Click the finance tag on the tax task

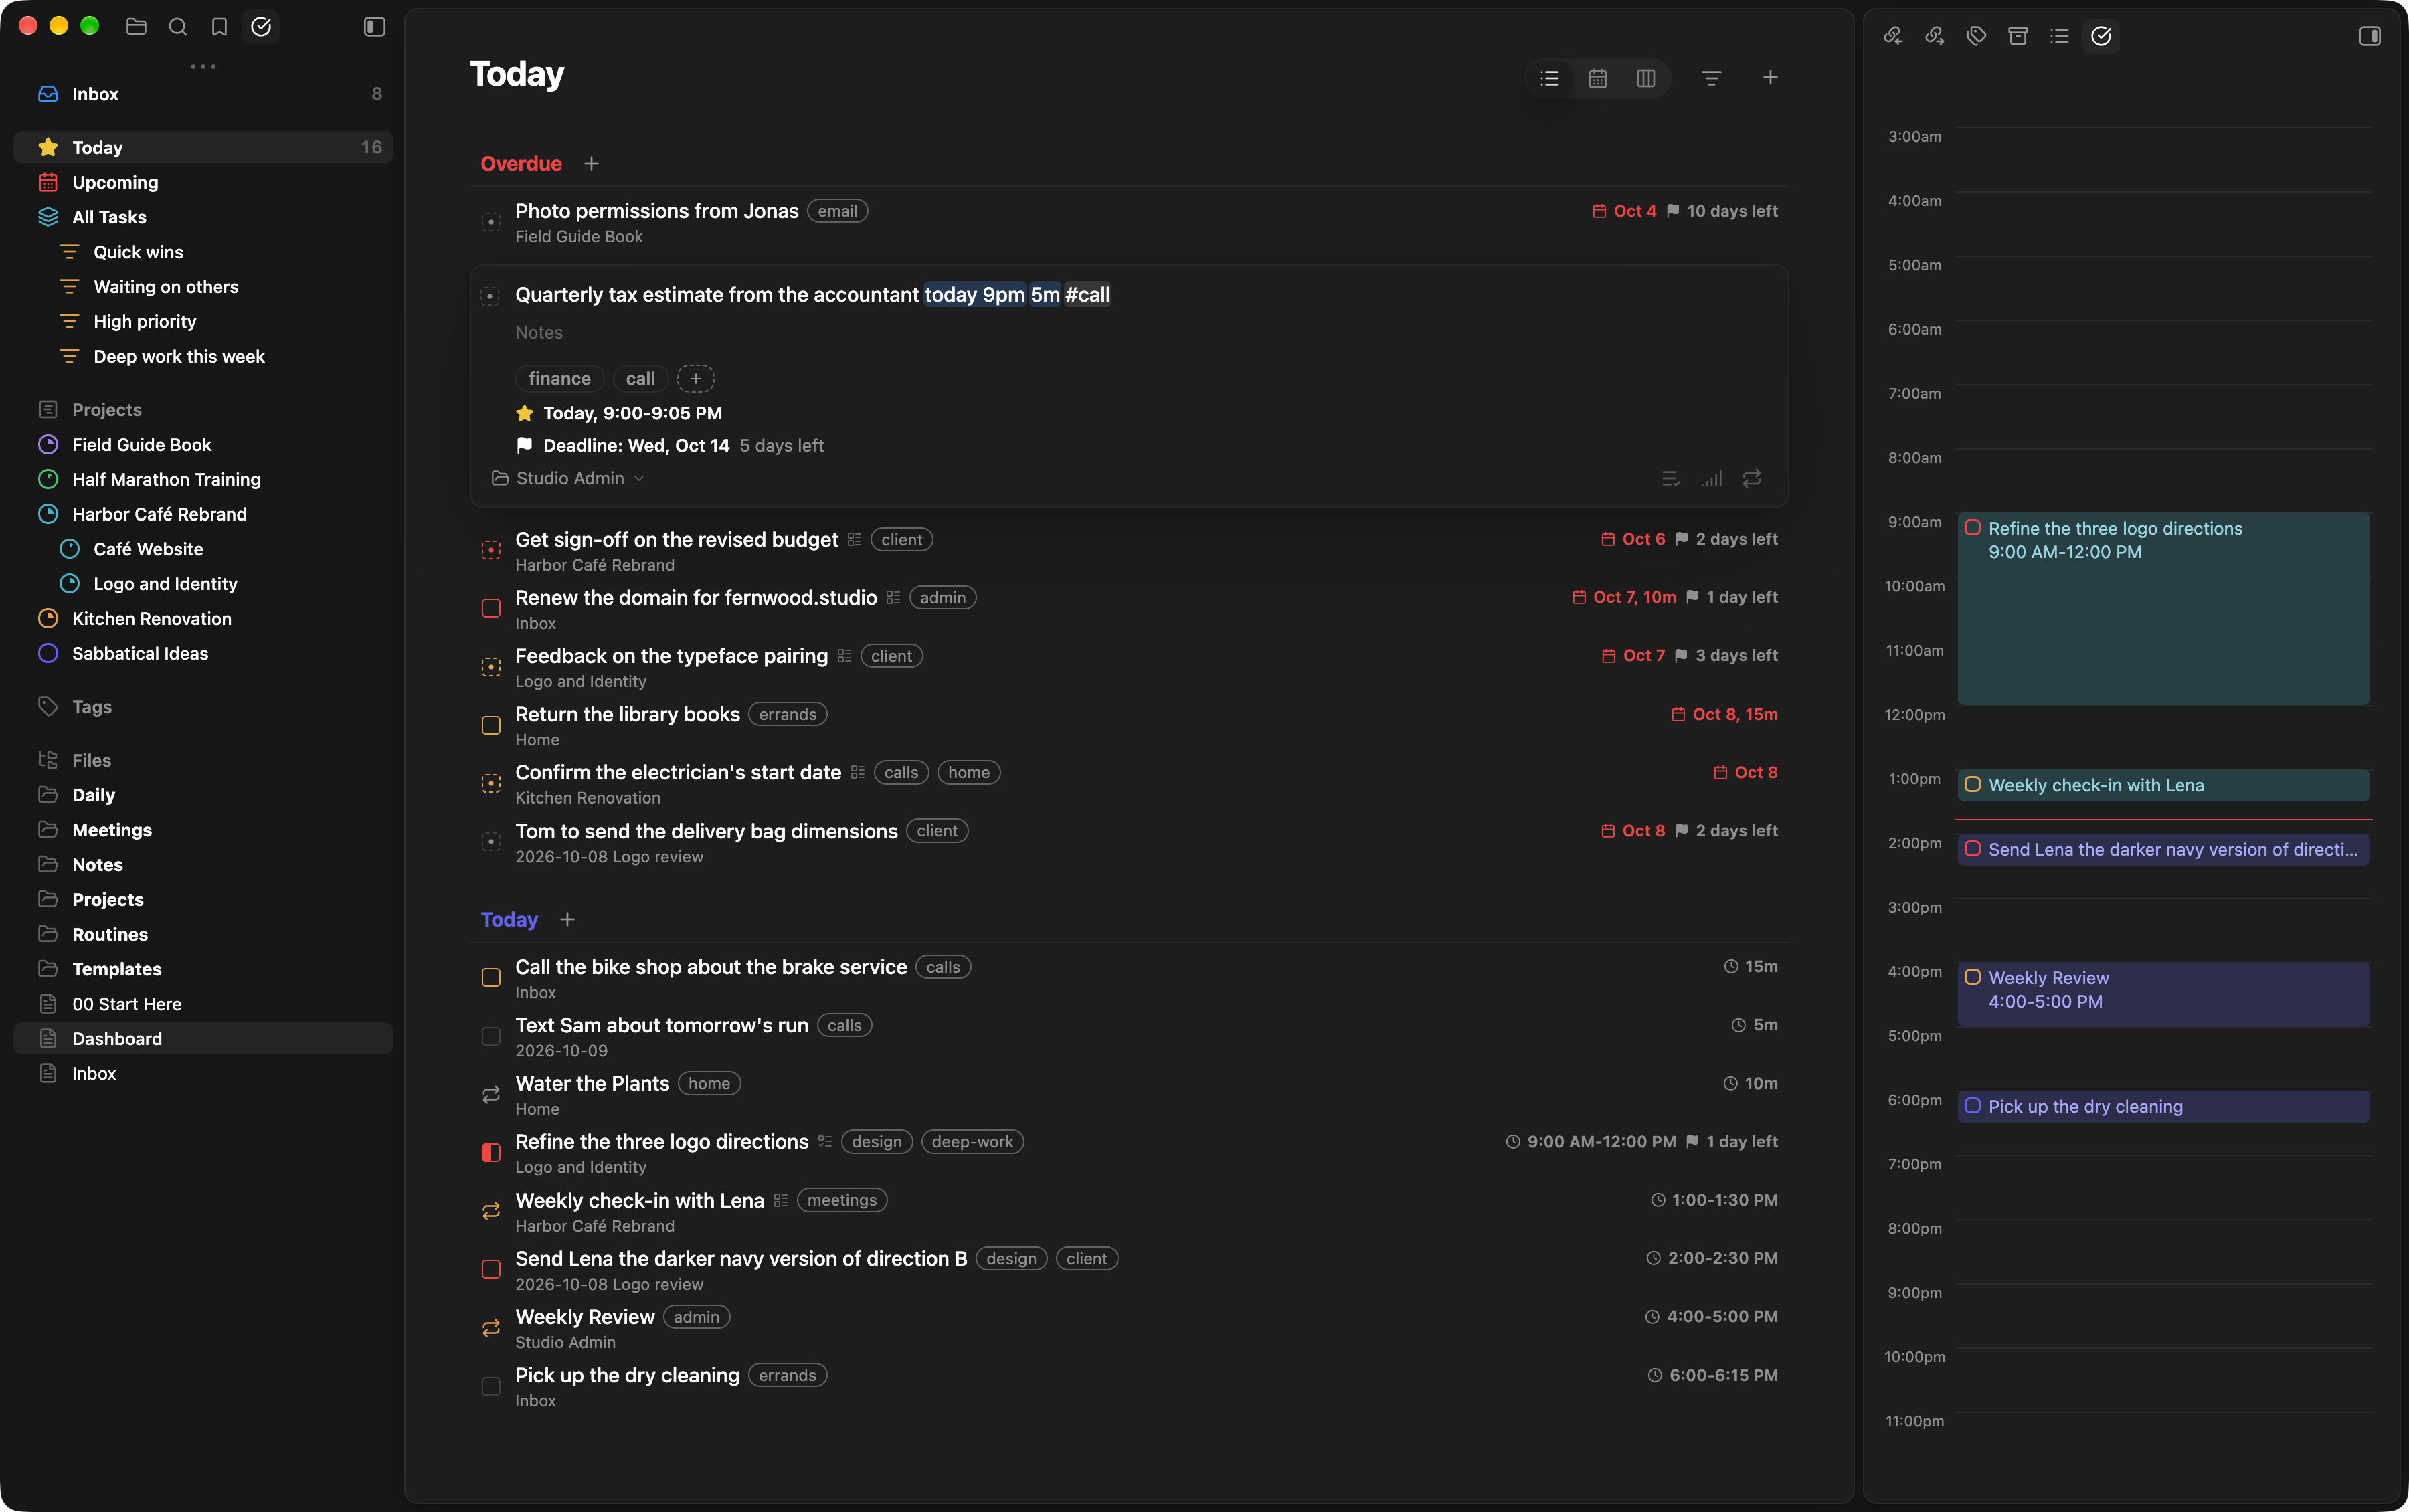click(x=559, y=379)
